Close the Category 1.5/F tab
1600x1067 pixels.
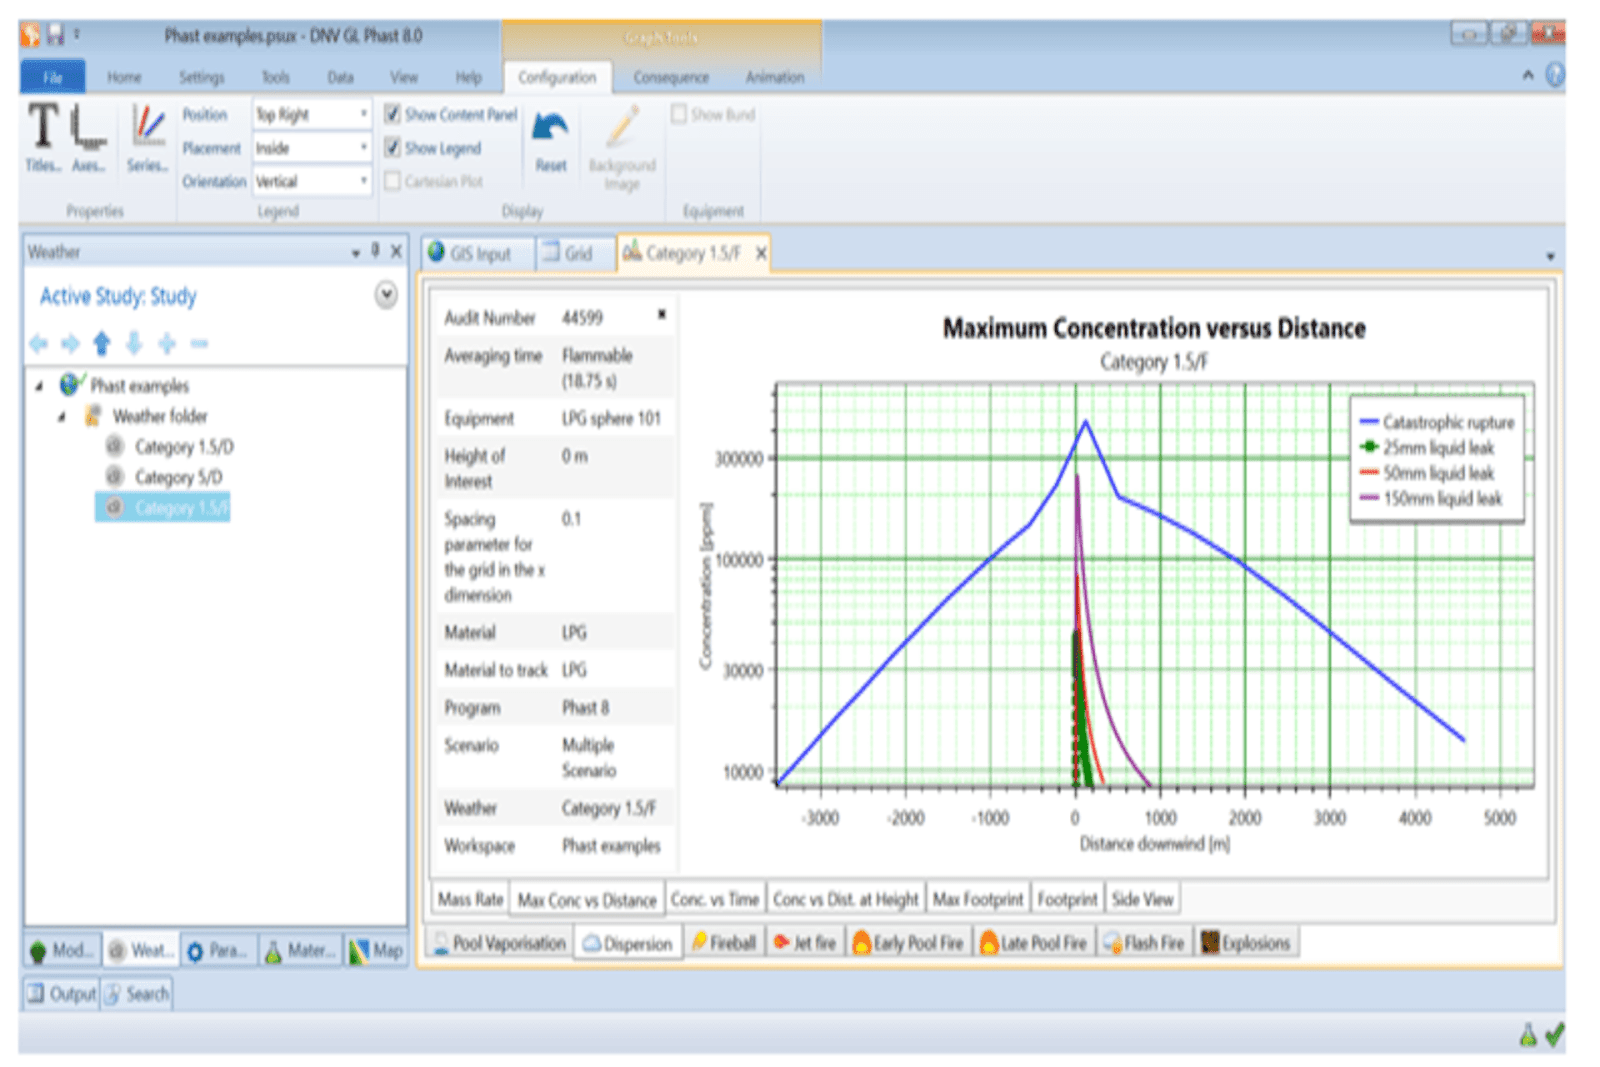761,254
